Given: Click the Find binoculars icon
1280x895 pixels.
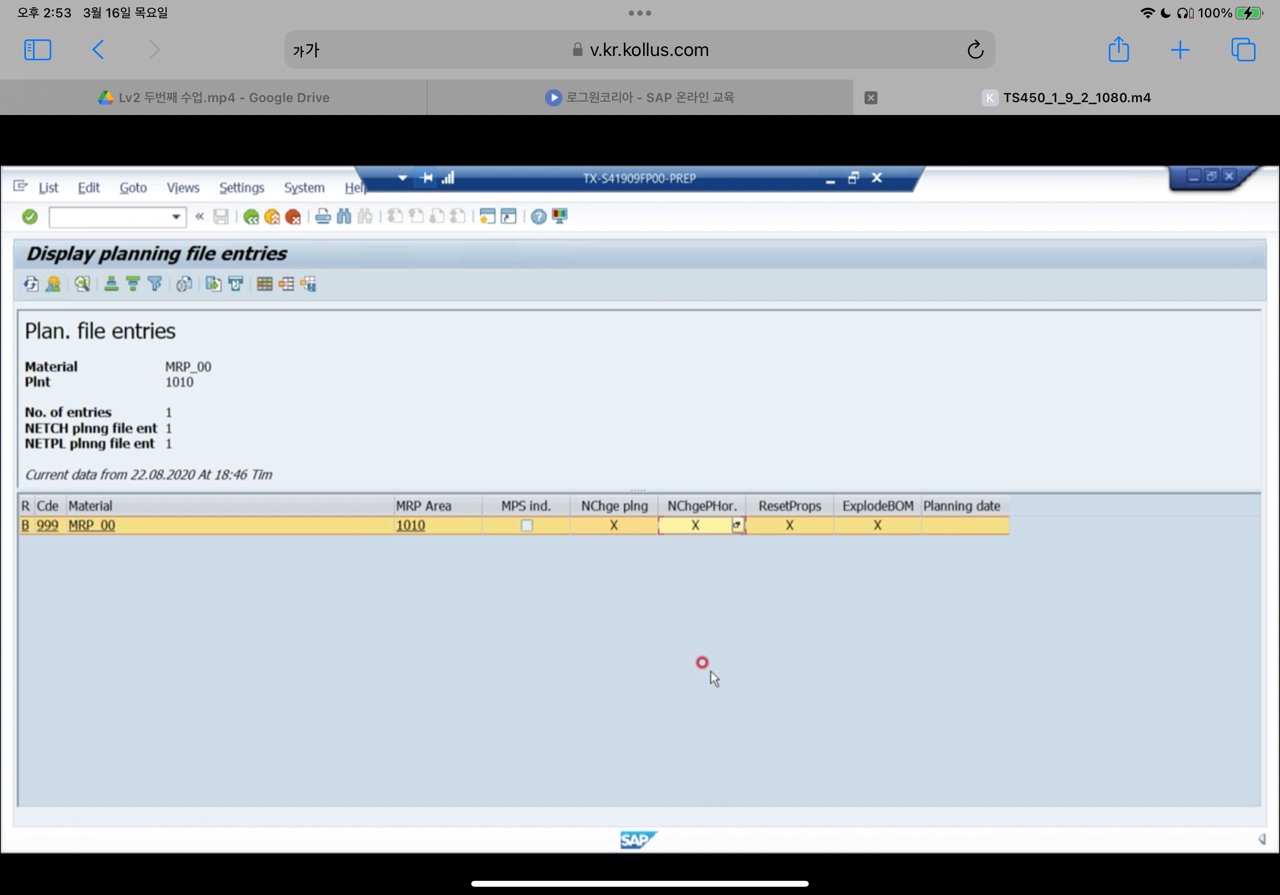Looking at the screenshot, I should (344, 217).
